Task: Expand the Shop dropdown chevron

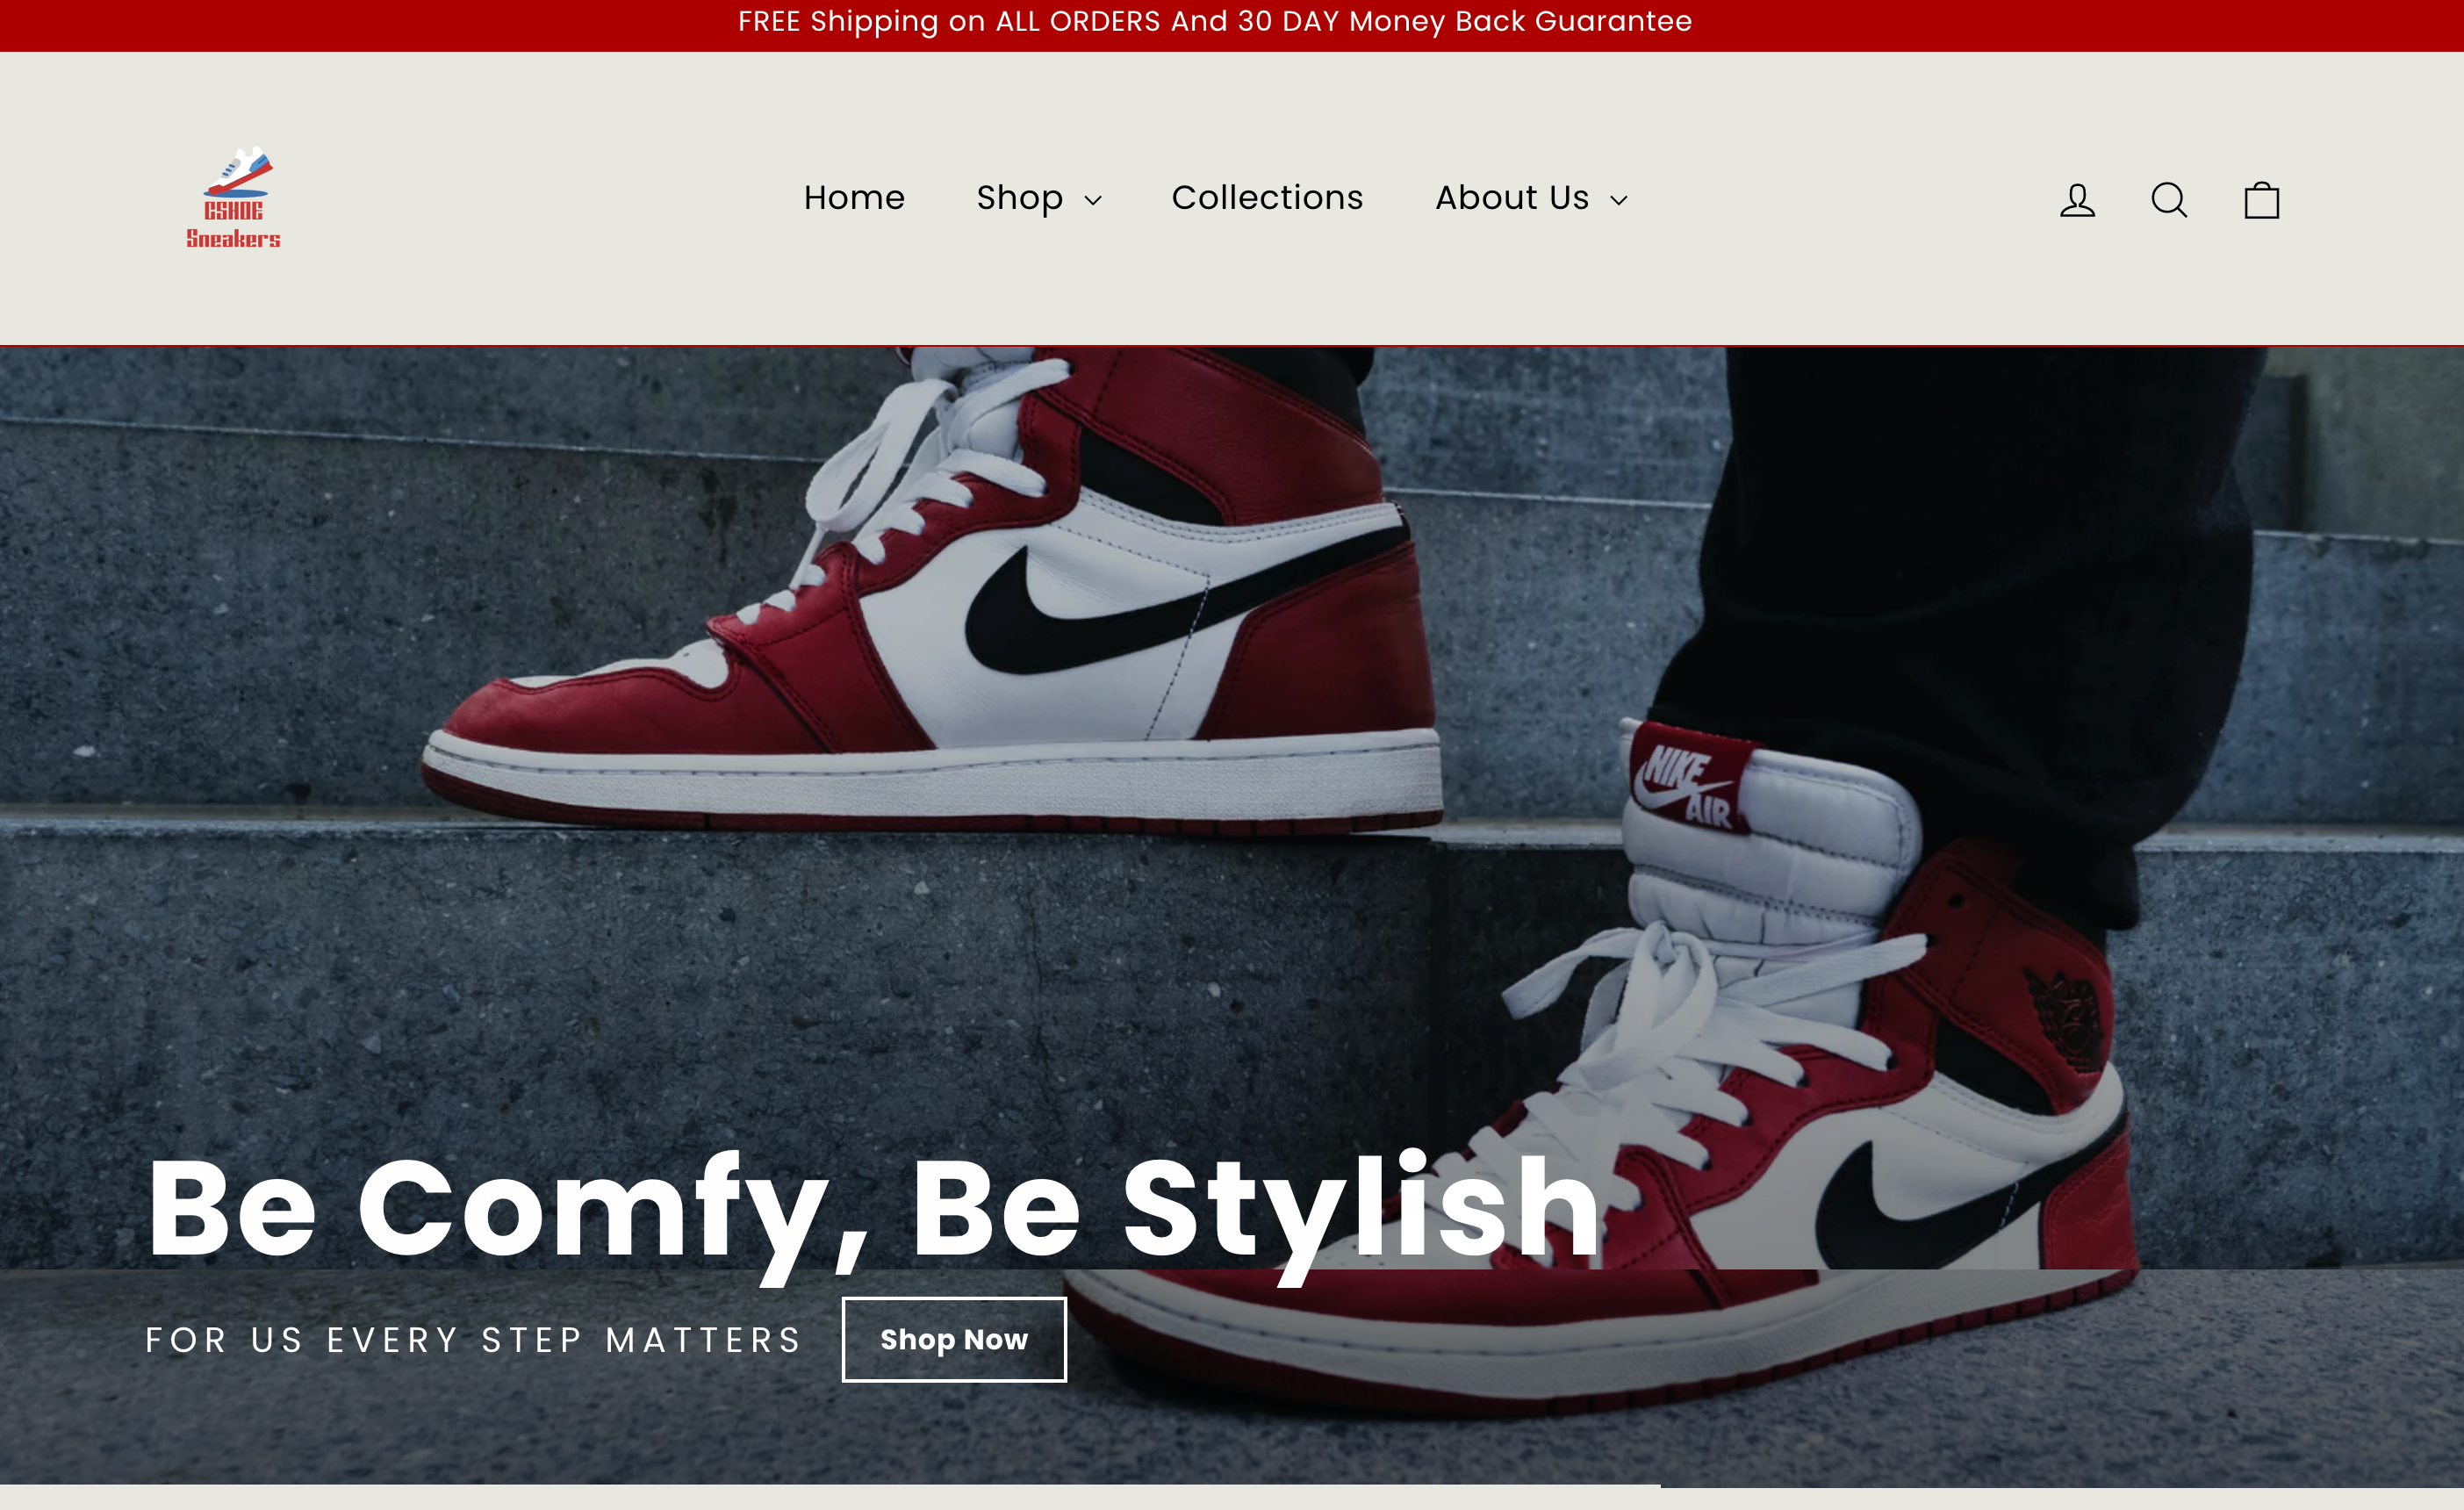Action: click(1093, 201)
